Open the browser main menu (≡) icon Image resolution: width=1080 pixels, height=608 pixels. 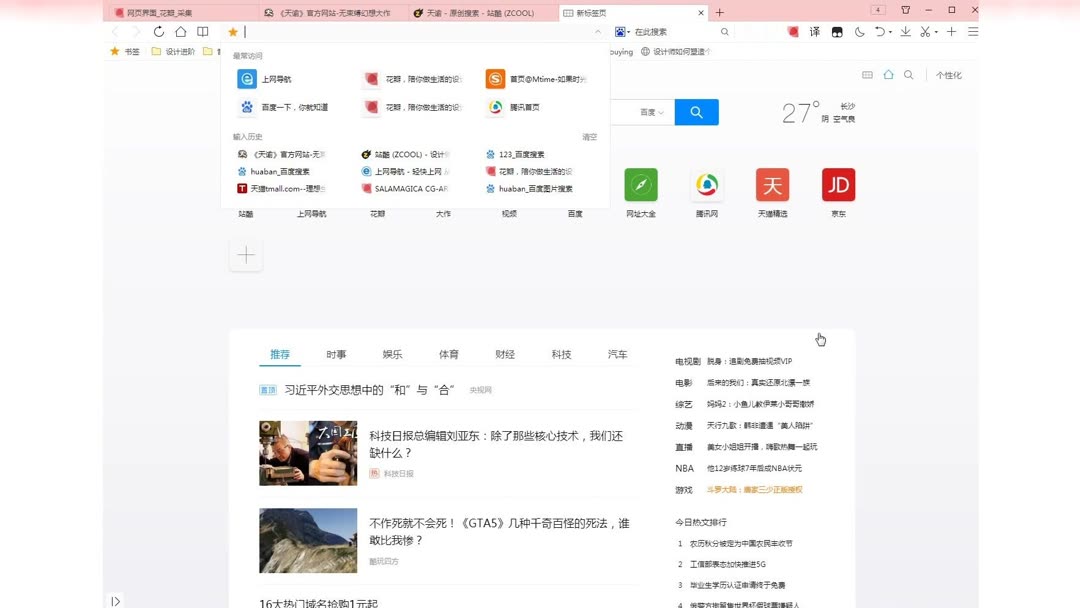pyautogui.click(x=972, y=31)
